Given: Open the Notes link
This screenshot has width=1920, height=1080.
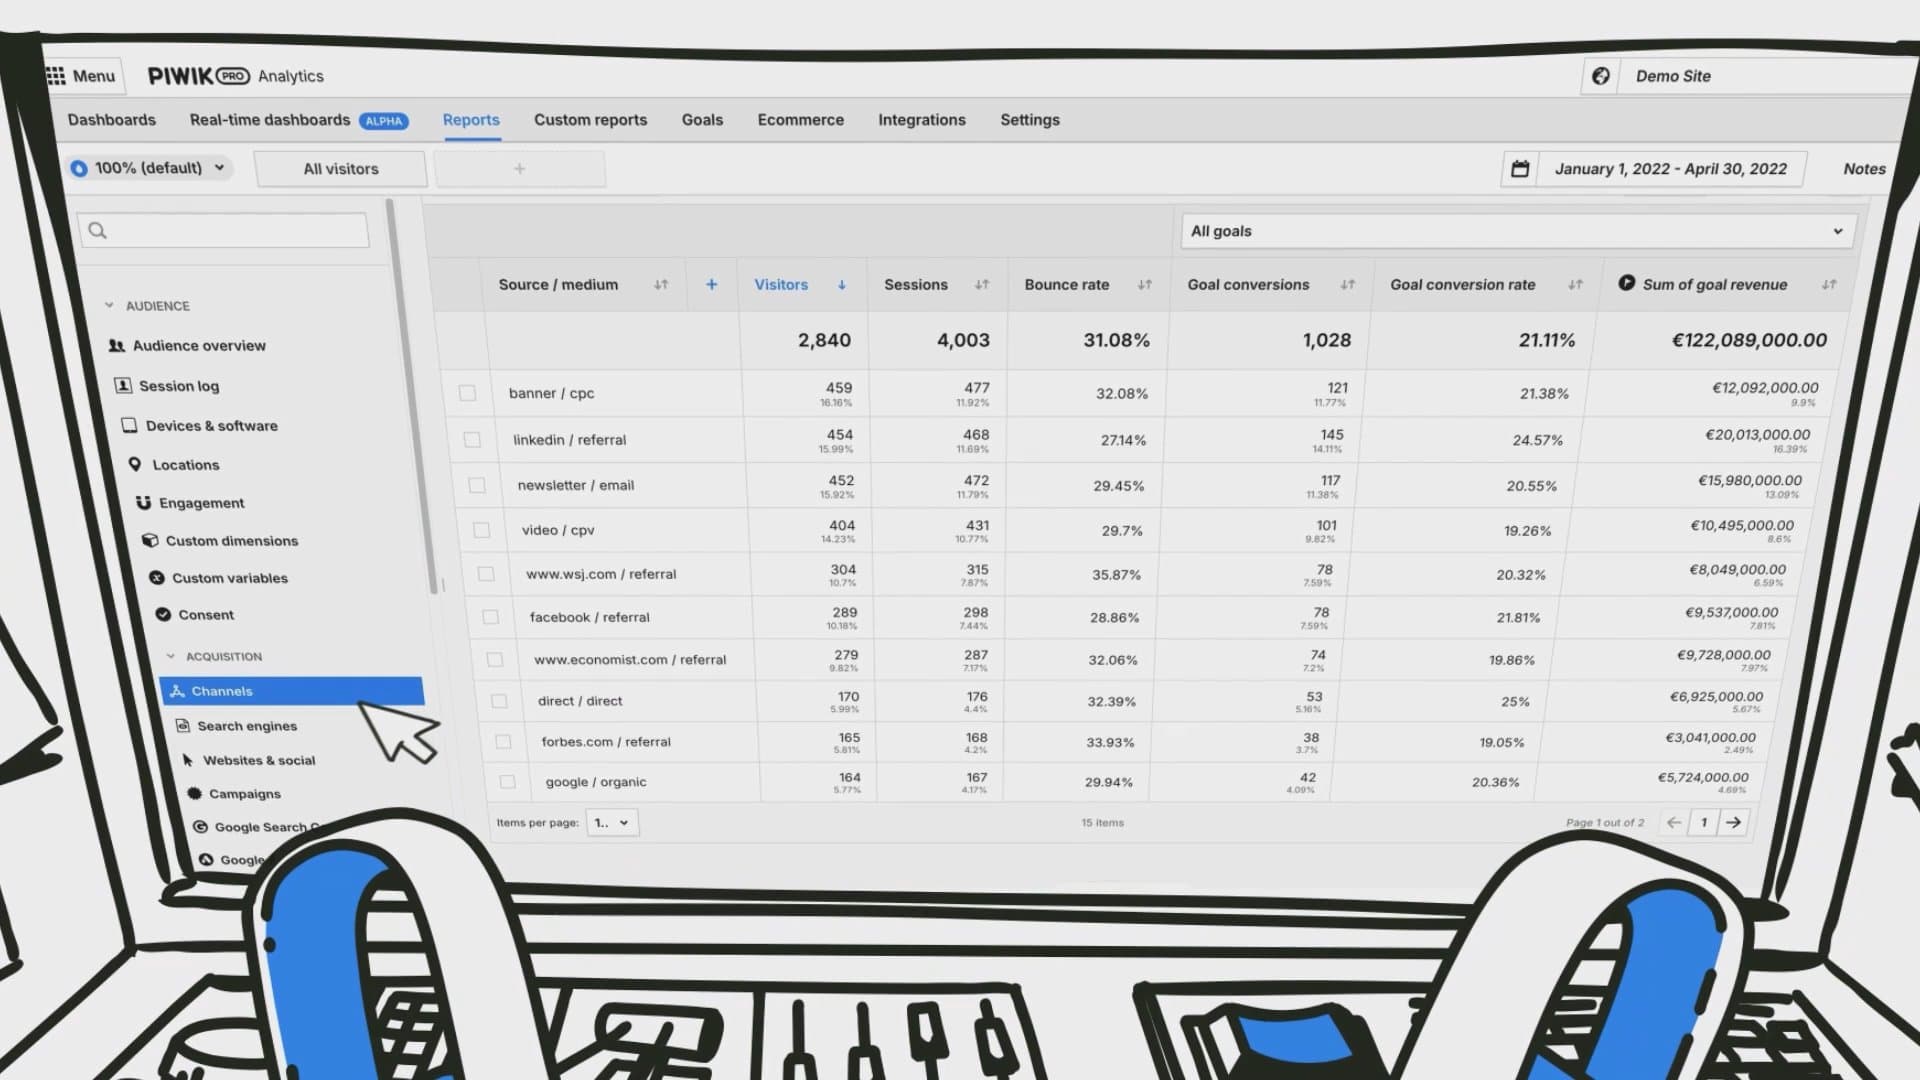Looking at the screenshot, I should (x=1863, y=169).
